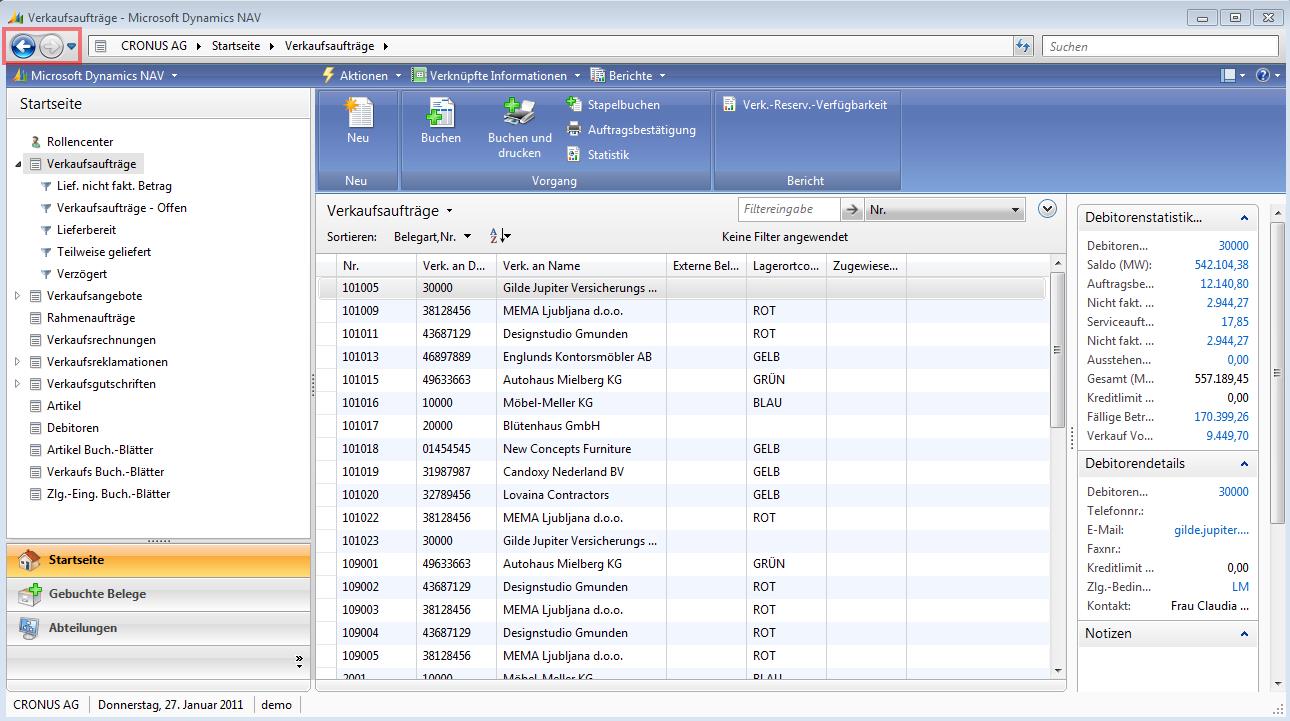The height and width of the screenshot is (721, 1290).
Task: Collapse the Debitorendetails factbox
Action: 1244,464
